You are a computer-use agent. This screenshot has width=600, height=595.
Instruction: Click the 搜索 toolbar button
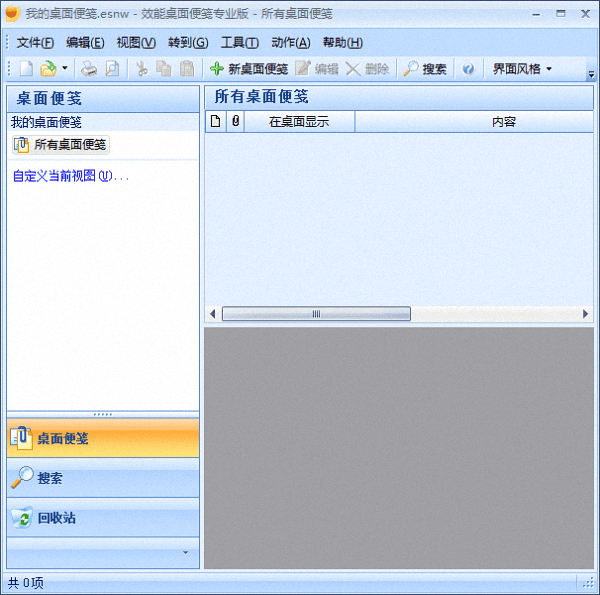point(425,69)
